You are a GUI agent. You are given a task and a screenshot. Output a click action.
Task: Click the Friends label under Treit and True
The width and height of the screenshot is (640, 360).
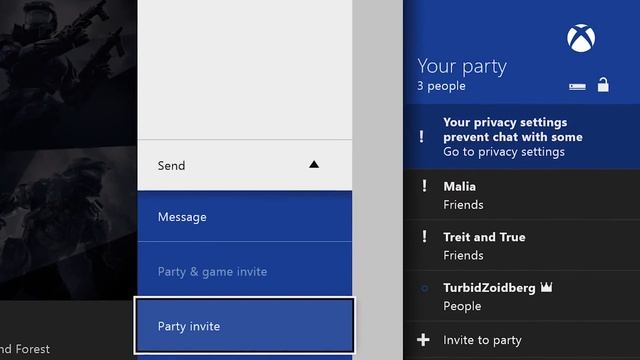click(x=463, y=256)
